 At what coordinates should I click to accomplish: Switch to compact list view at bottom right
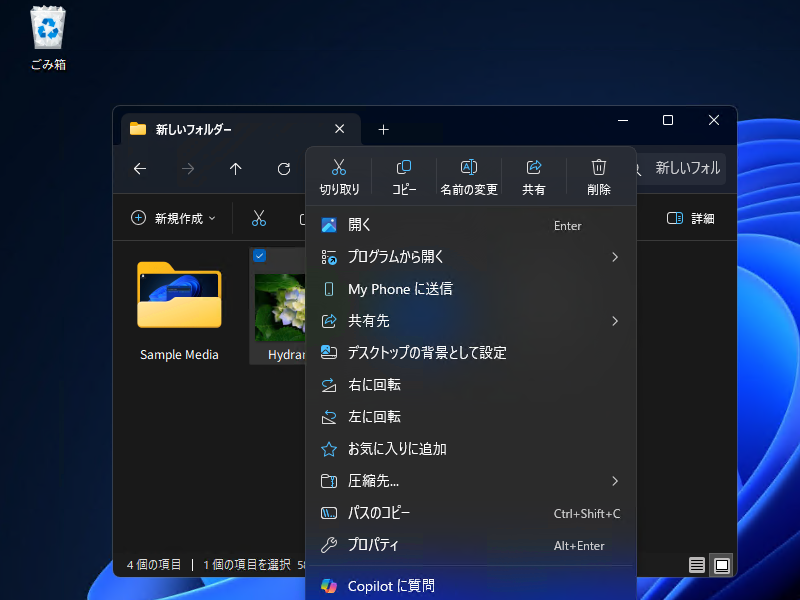696,565
